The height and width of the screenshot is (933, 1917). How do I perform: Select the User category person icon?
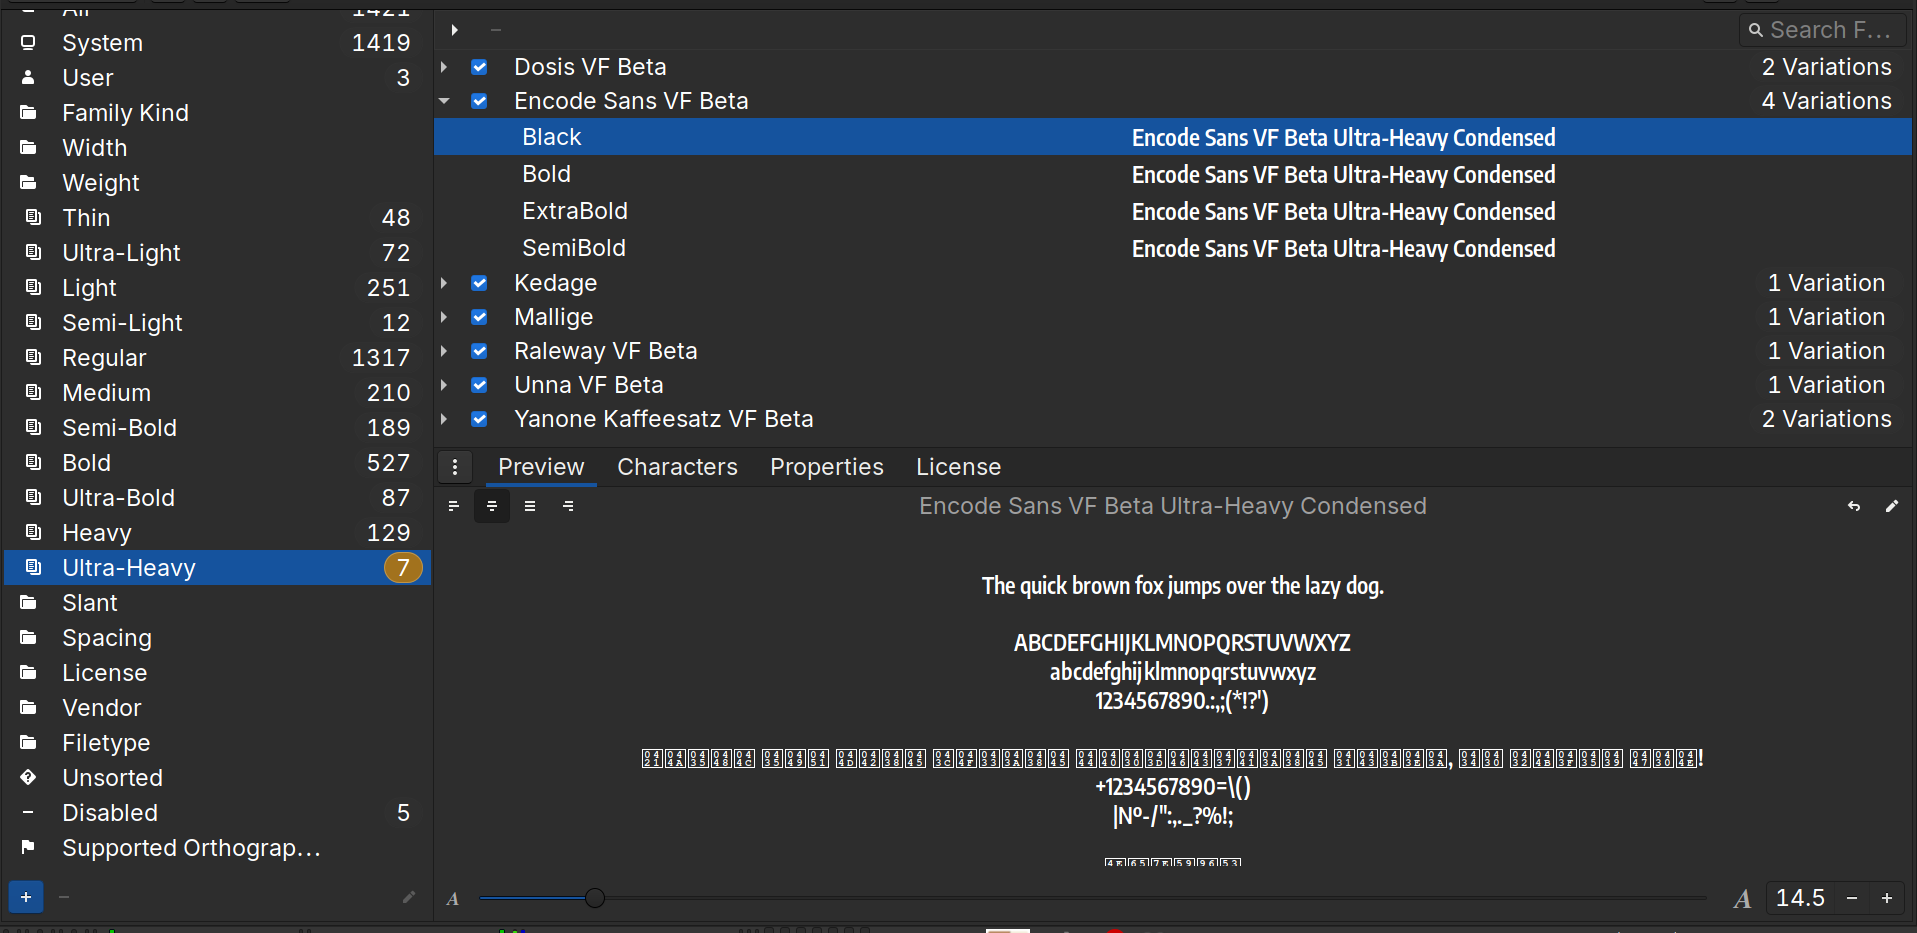(x=29, y=78)
